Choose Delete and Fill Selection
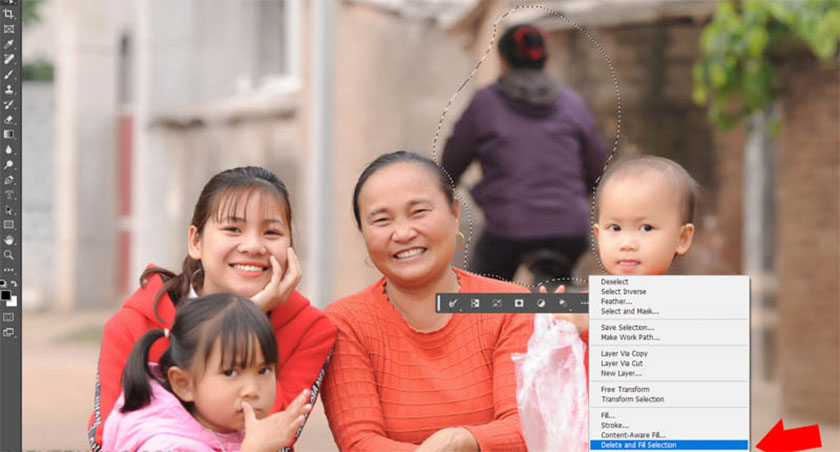The image size is (840, 452). coord(669,445)
